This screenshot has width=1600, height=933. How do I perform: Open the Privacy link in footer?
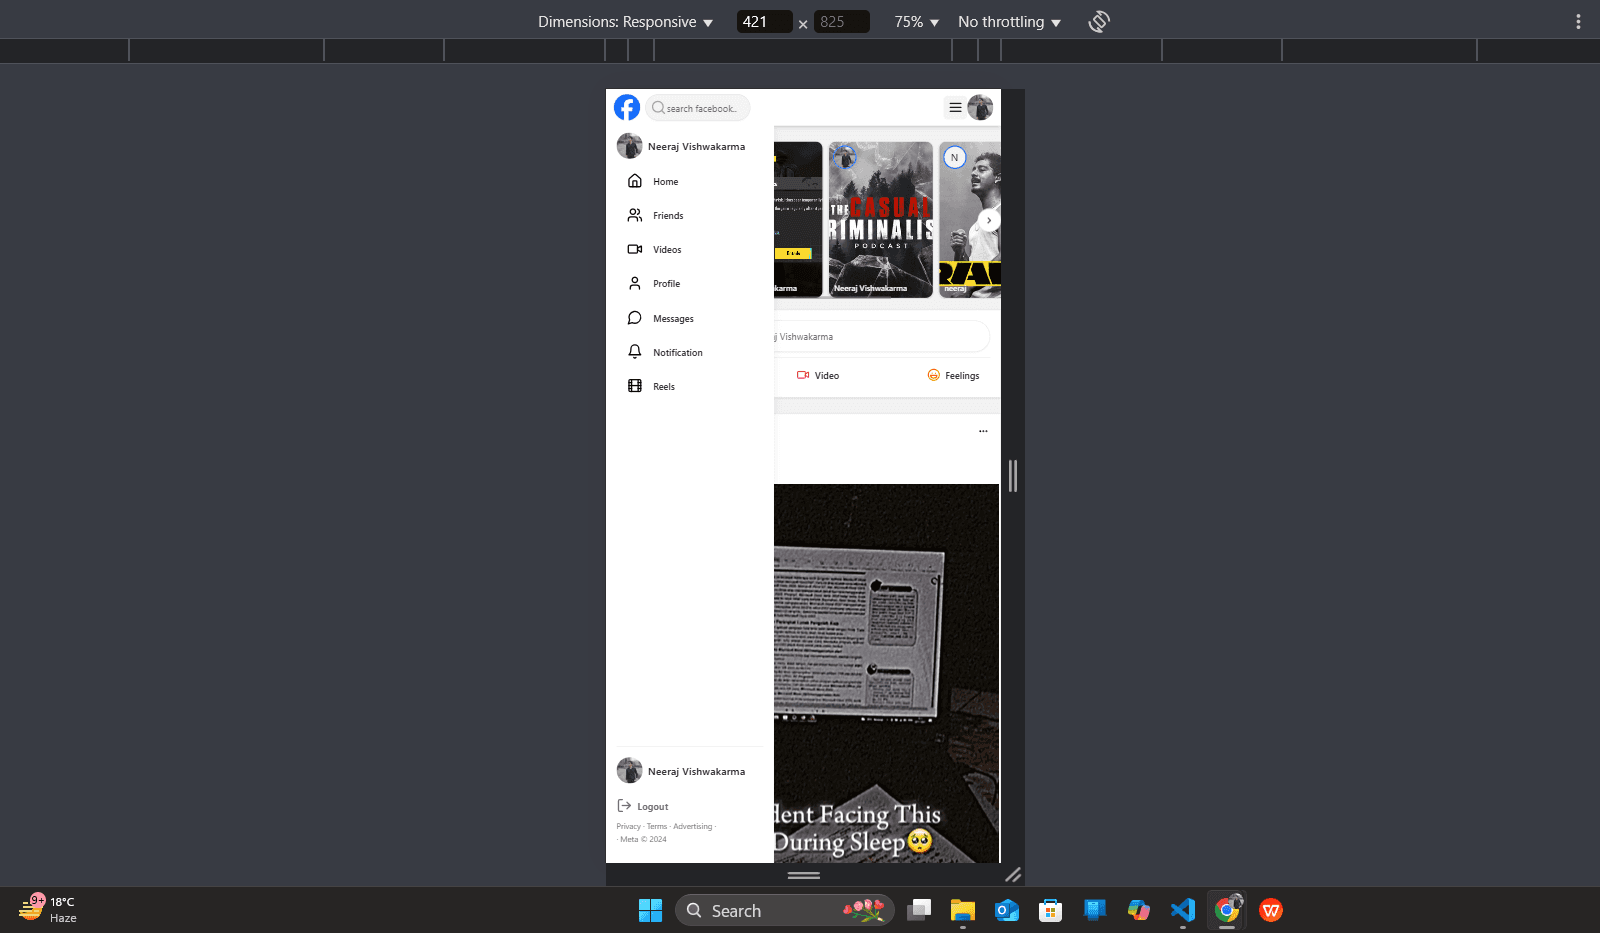pos(629,826)
